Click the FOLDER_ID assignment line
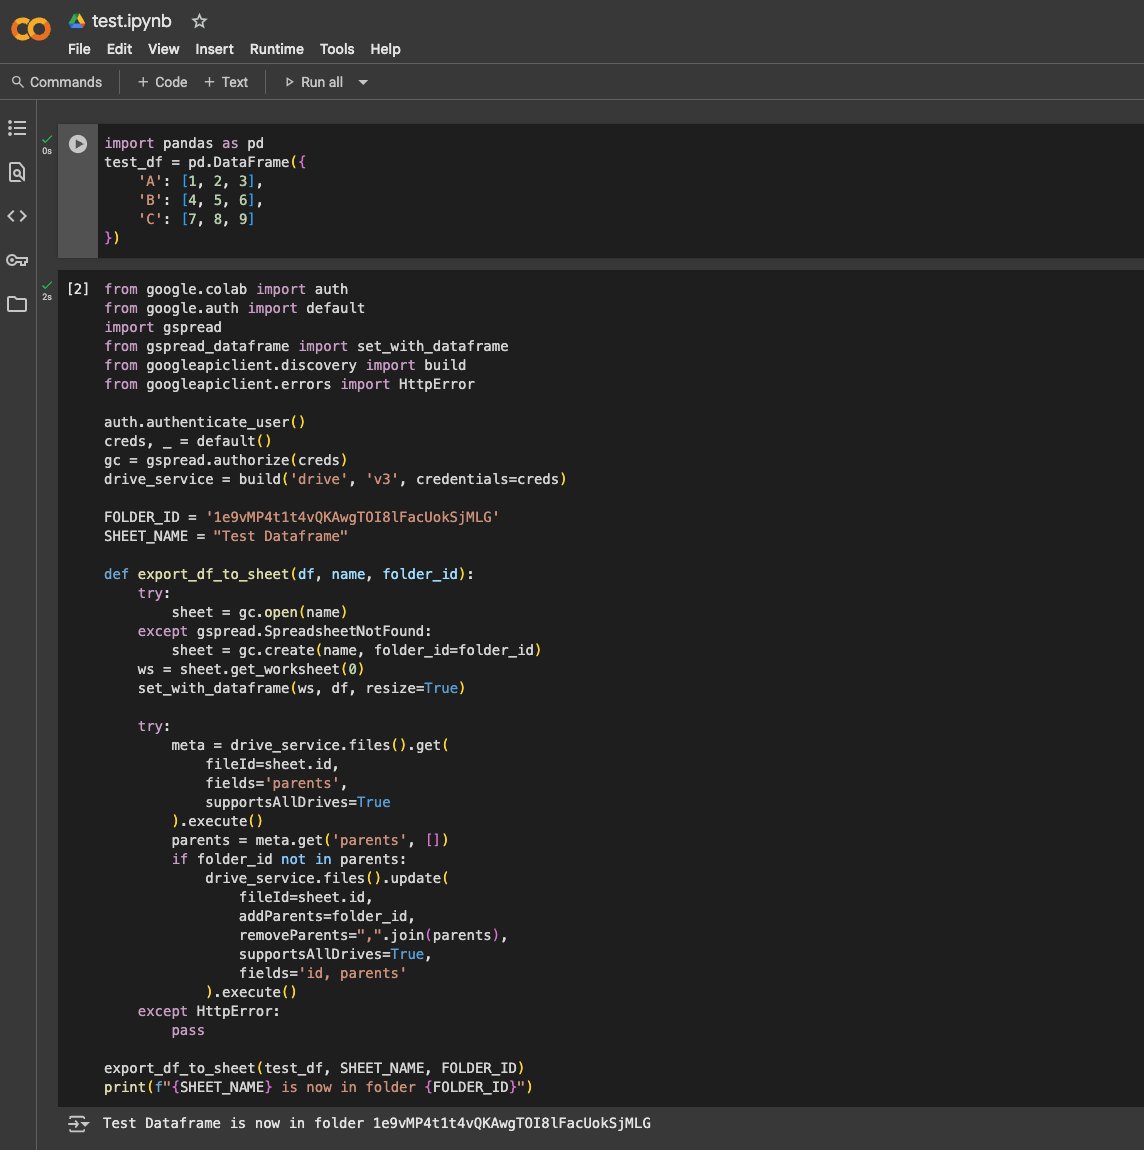 pos(301,517)
